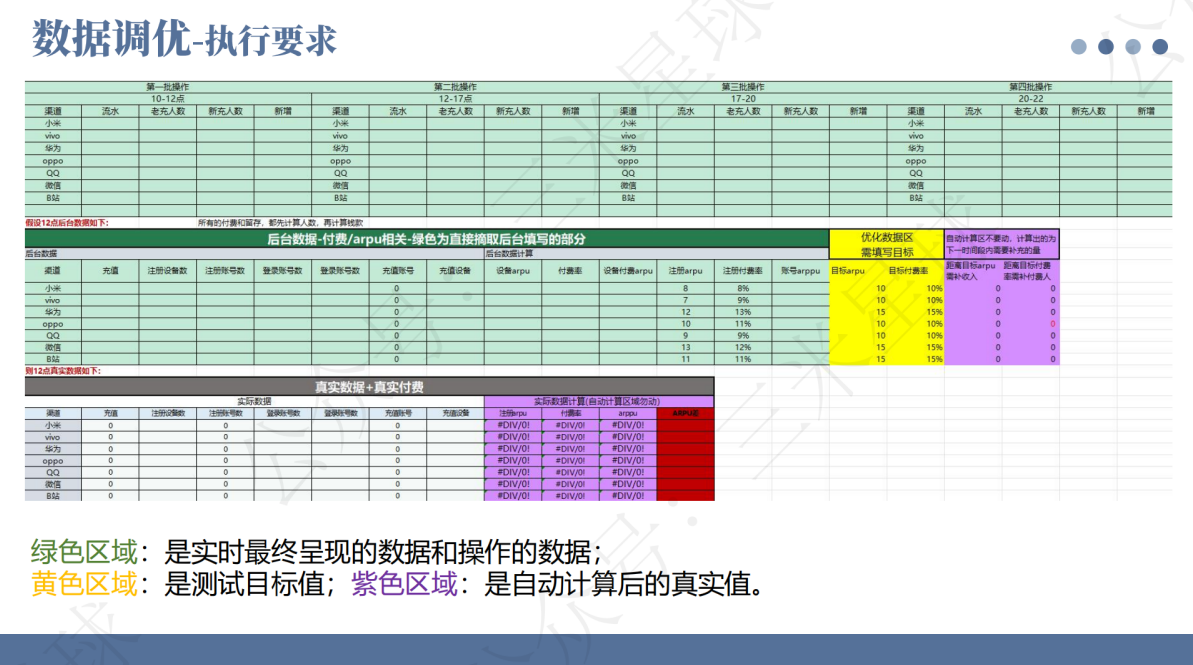Viewport: 1193px width, 665px height.
Task: Click the first light-blue dot at top right
Action: (x=1078, y=46)
